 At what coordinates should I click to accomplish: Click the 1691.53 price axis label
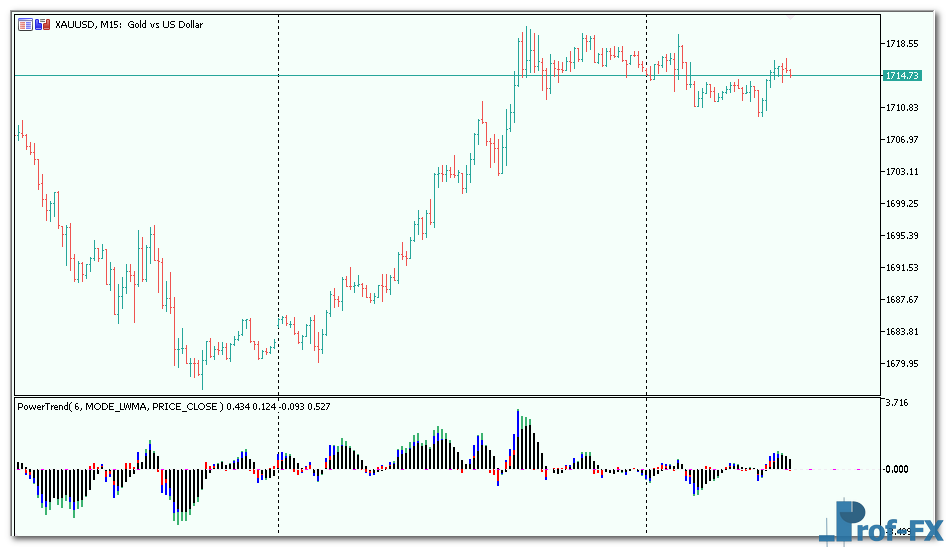click(901, 268)
